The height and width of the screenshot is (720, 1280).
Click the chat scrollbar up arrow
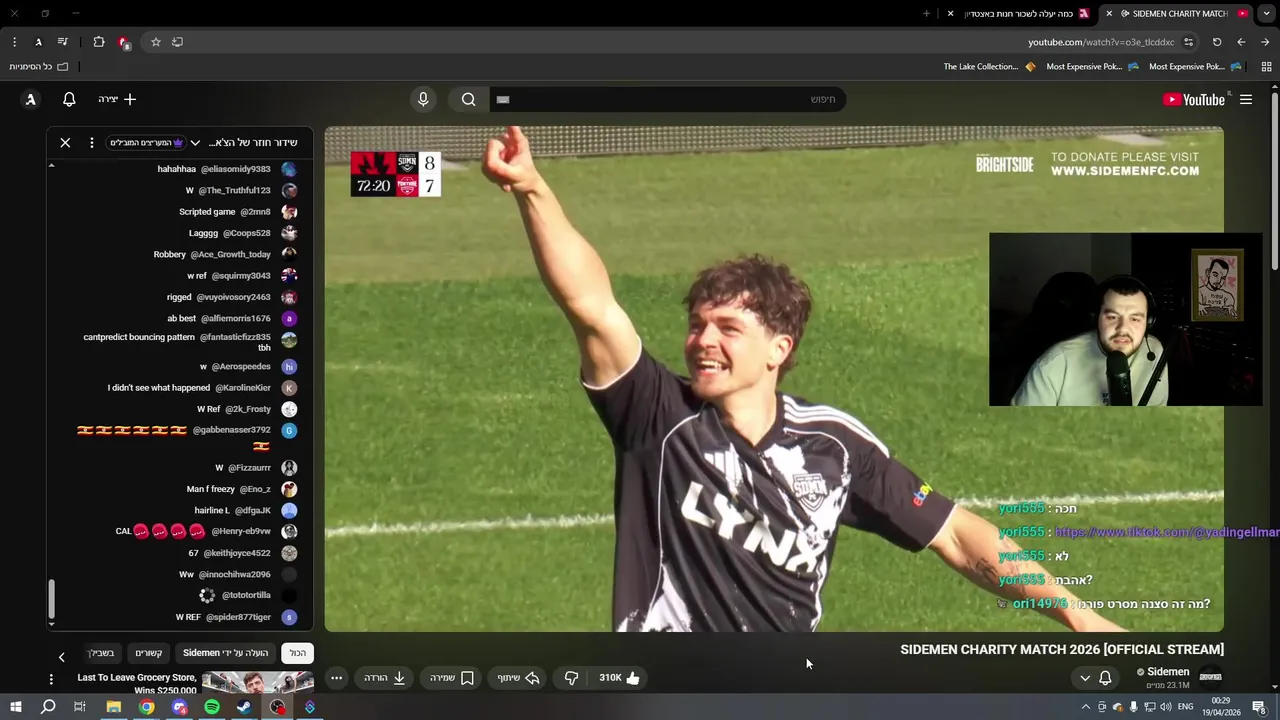51,166
